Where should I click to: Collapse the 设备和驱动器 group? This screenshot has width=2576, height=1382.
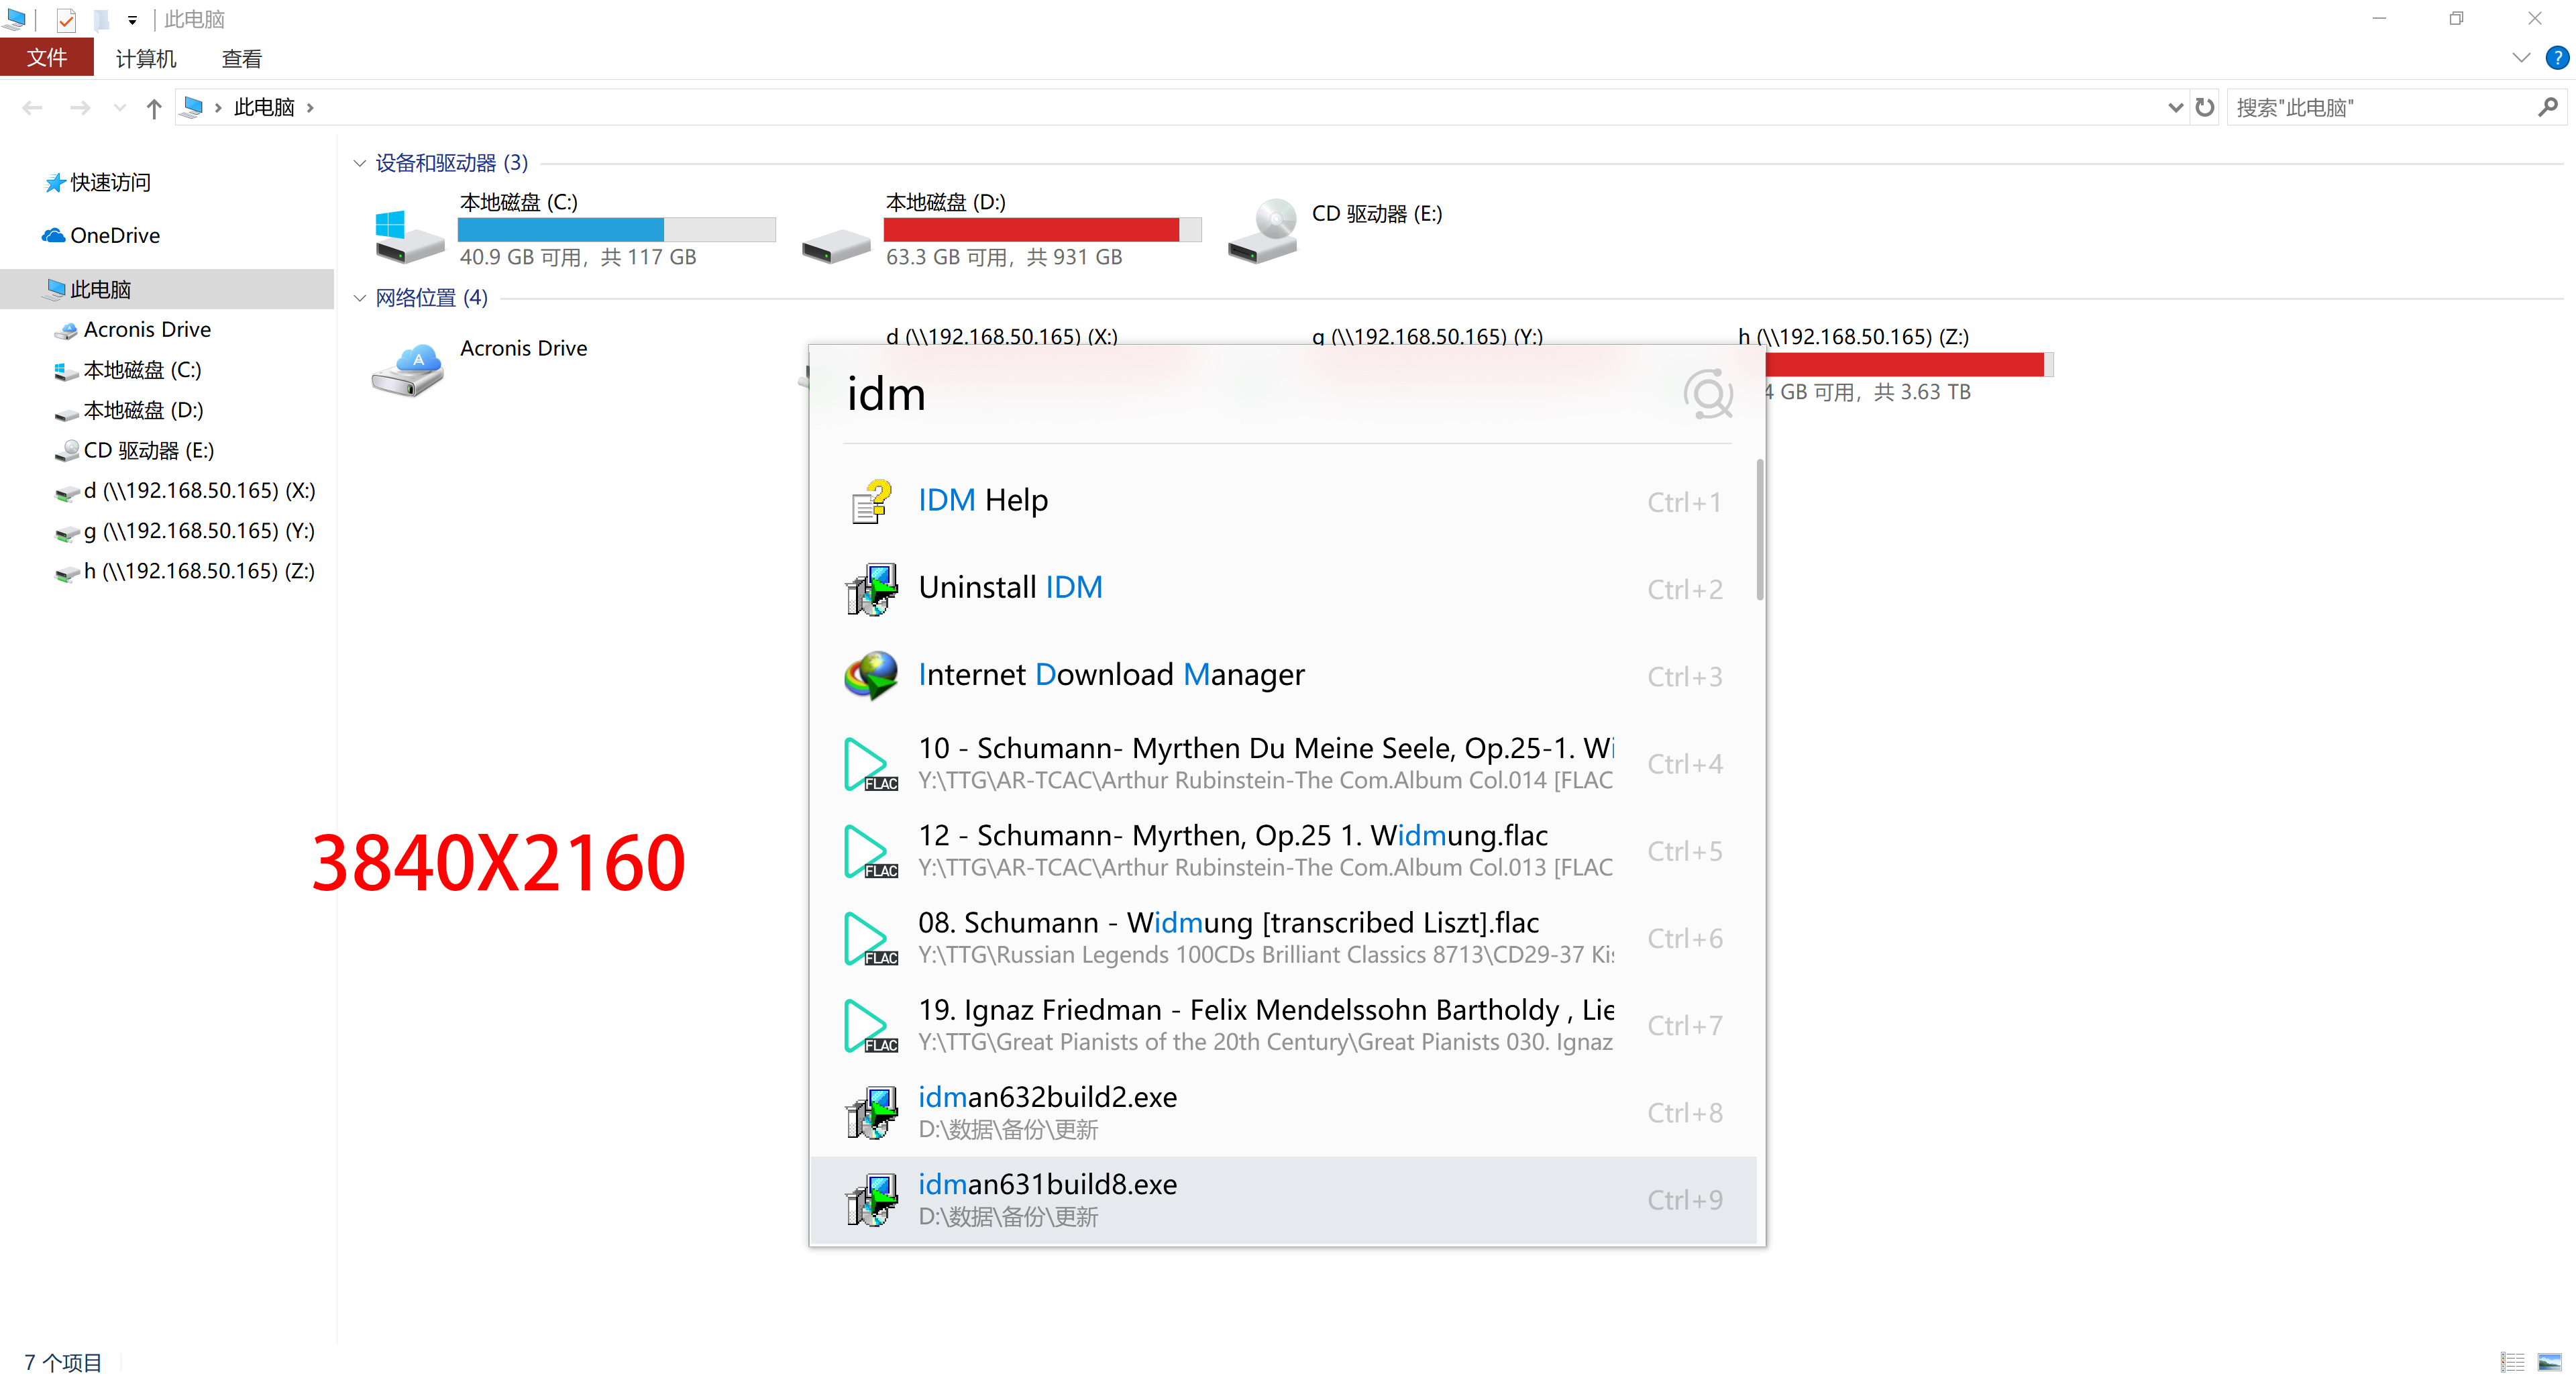(x=360, y=163)
